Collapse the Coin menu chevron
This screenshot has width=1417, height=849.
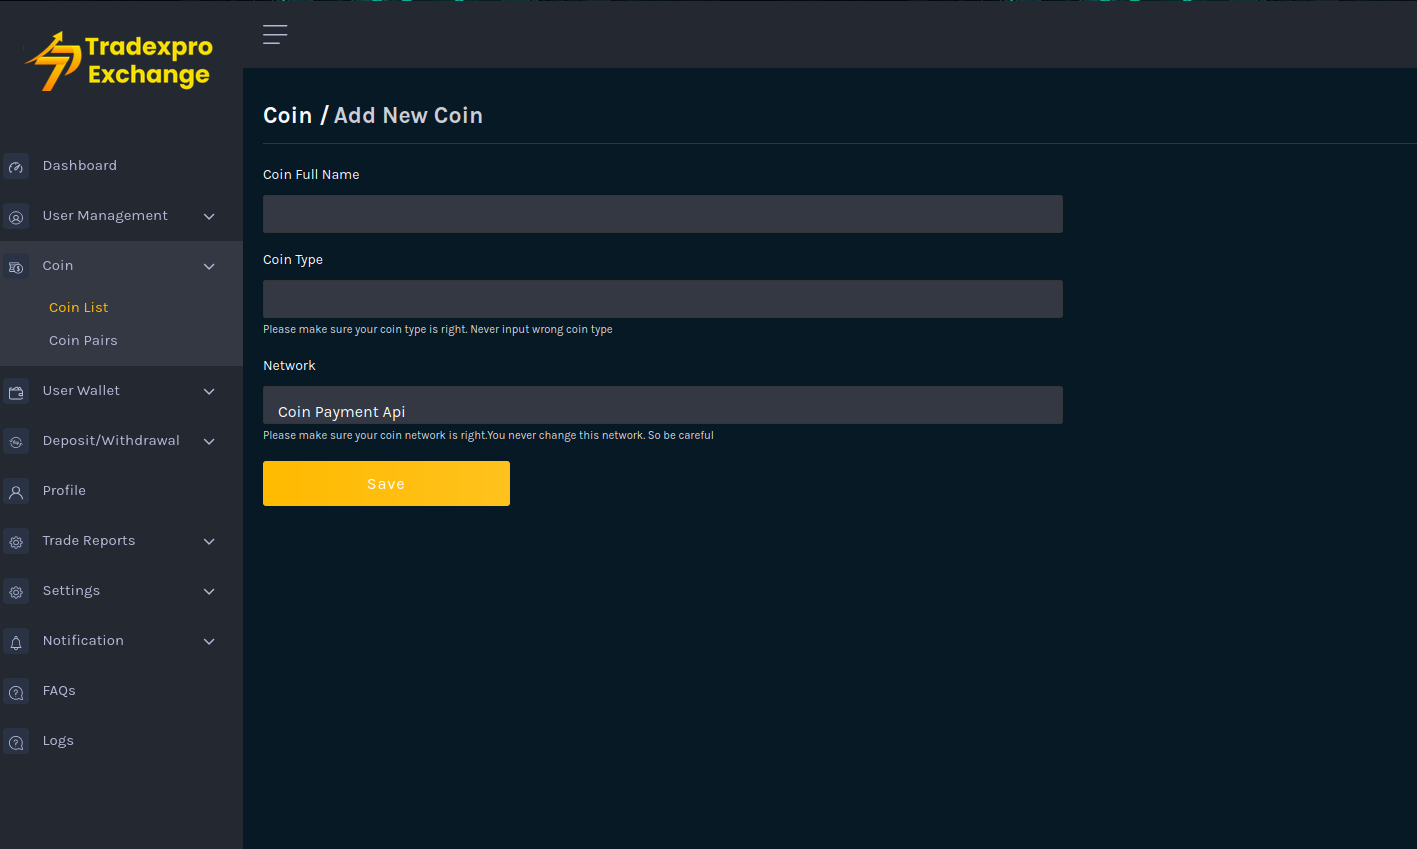click(209, 267)
